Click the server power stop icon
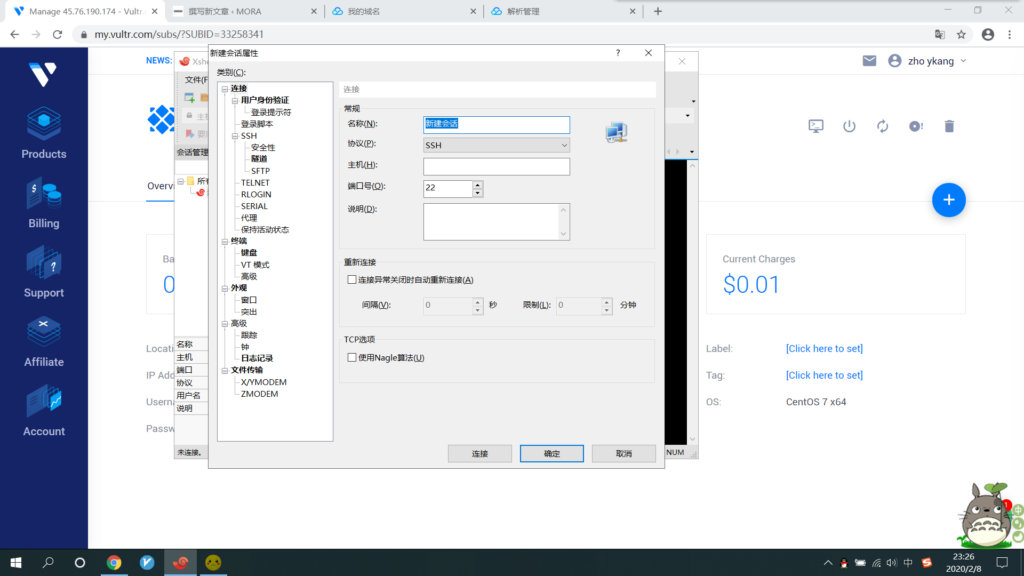1024x576 pixels. pos(849,126)
